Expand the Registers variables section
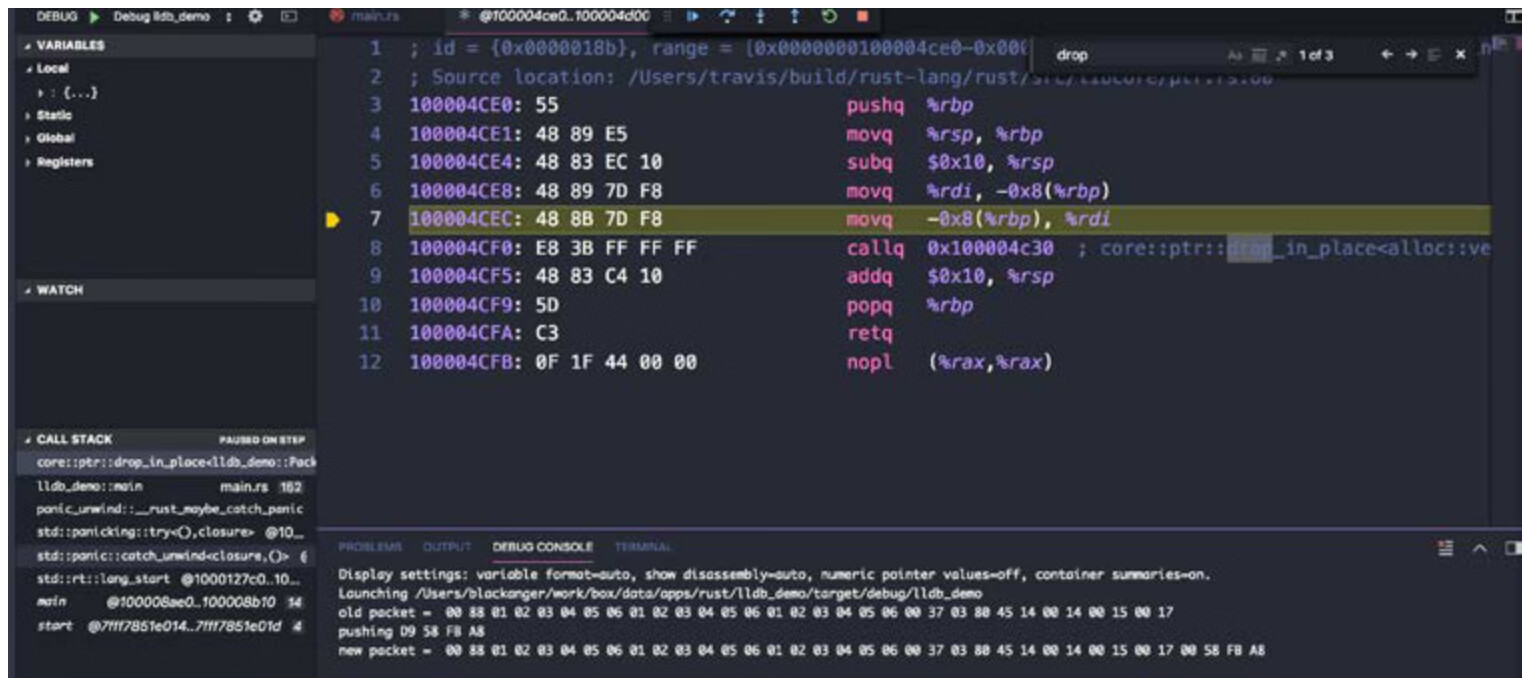 click(x=64, y=162)
